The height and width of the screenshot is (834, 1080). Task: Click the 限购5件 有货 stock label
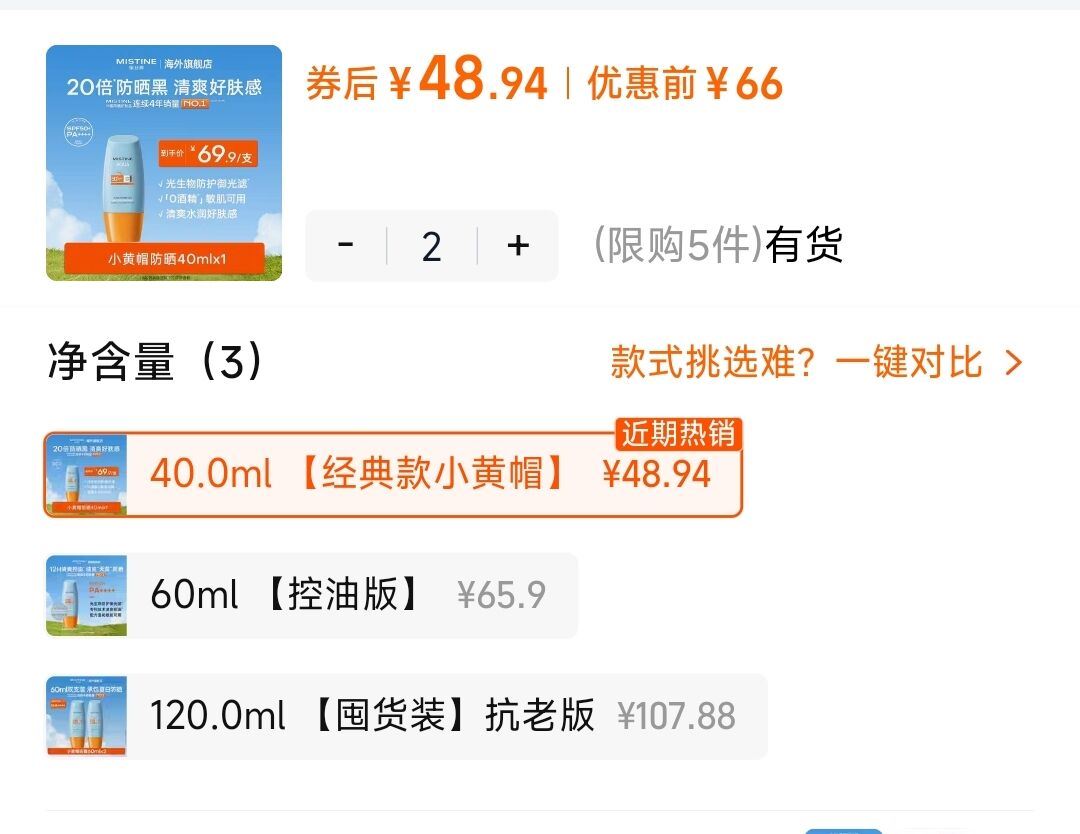[x=718, y=245]
